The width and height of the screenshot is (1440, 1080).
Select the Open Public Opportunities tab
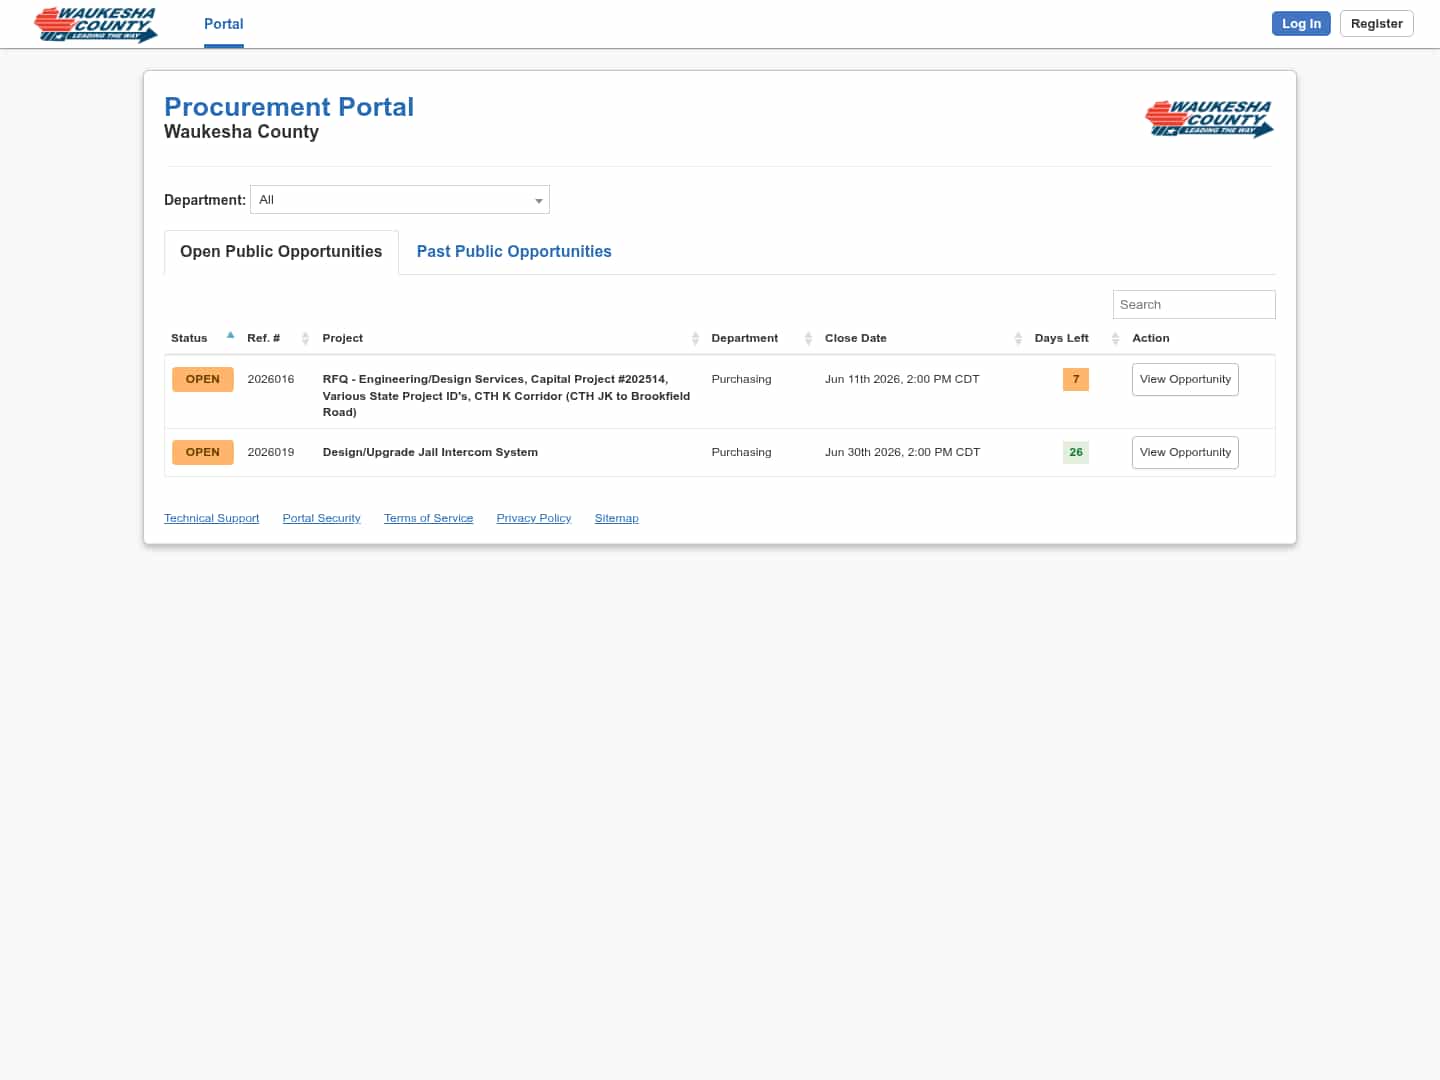point(281,252)
